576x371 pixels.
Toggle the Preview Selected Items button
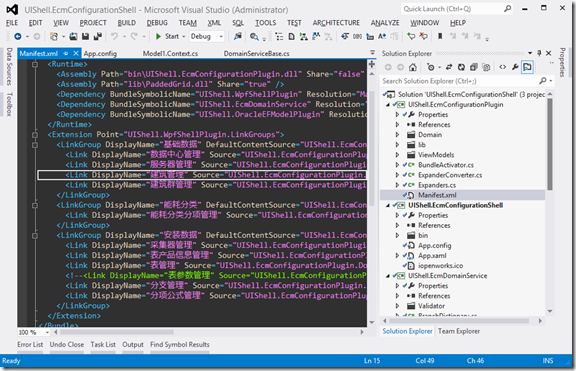click(x=527, y=67)
